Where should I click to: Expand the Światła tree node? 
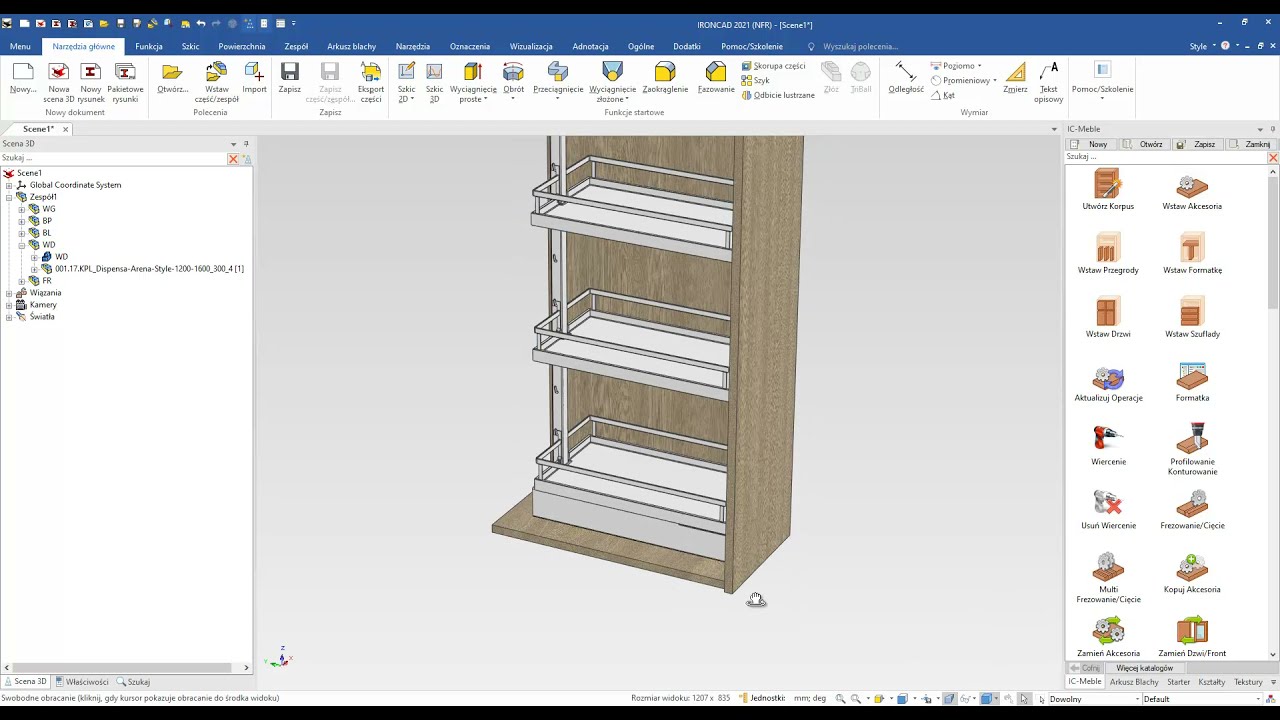click(9, 317)
